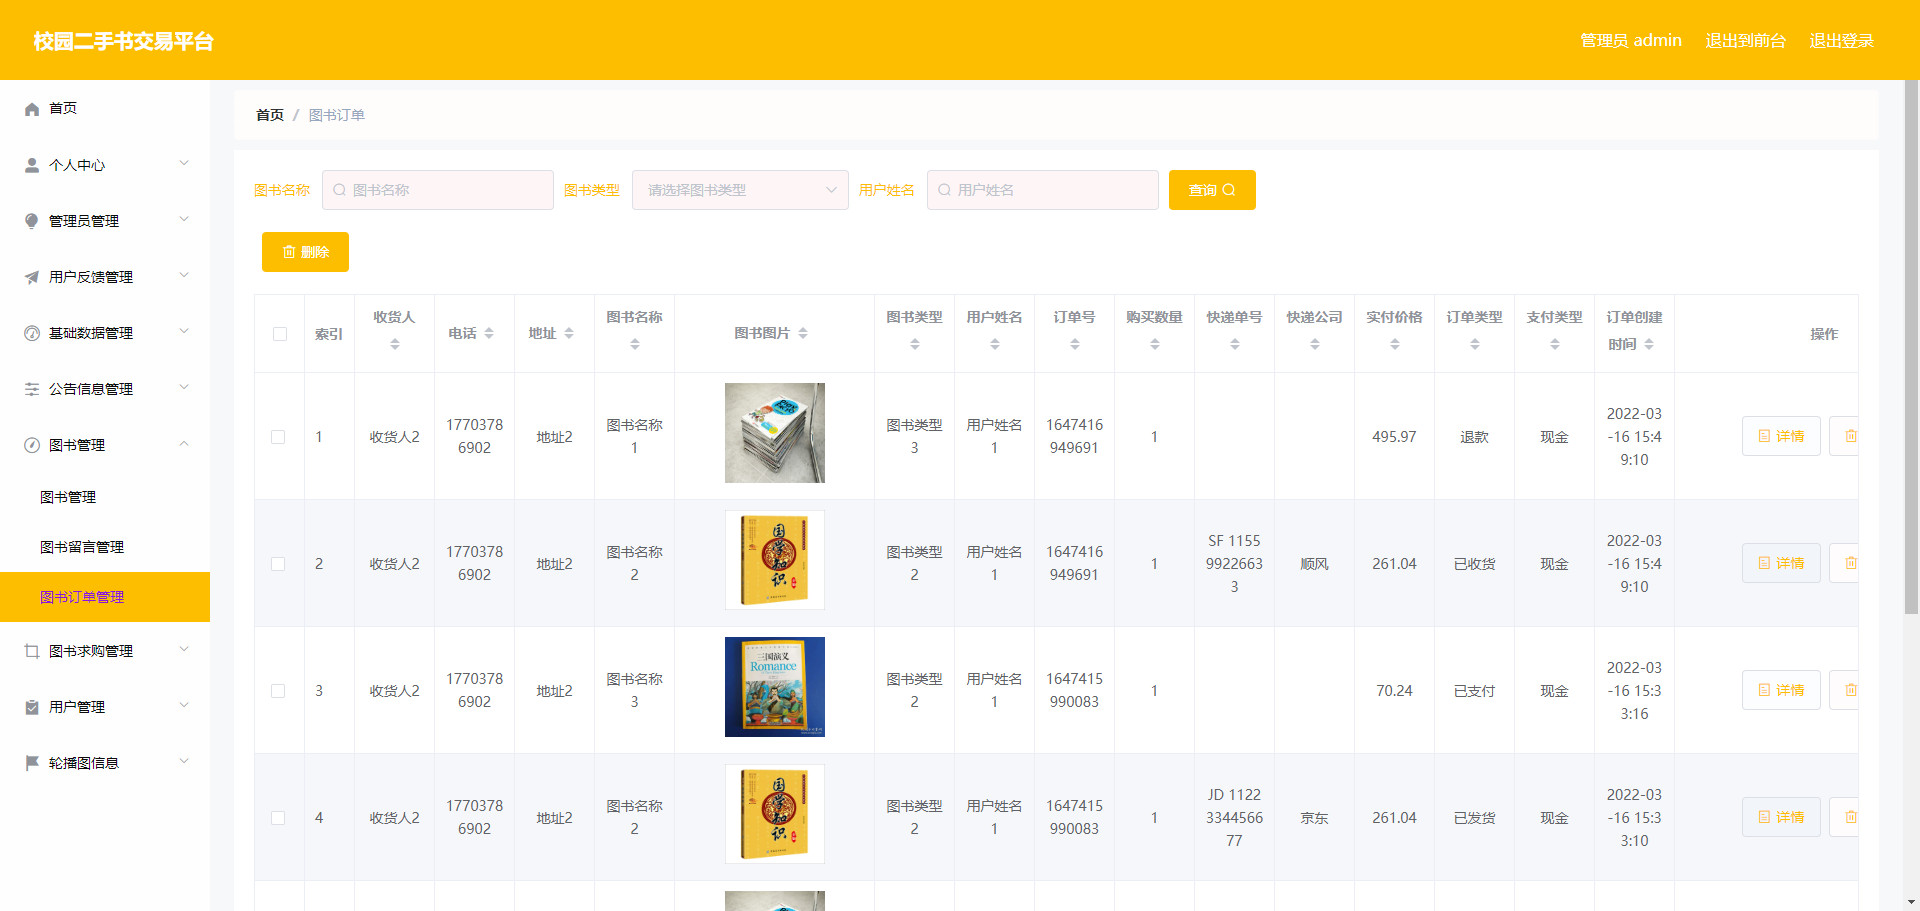Focus the 用户姓名 search input
This screenshot has height=911, width=1920.
pyautogui.click(x=1043, y=190)
